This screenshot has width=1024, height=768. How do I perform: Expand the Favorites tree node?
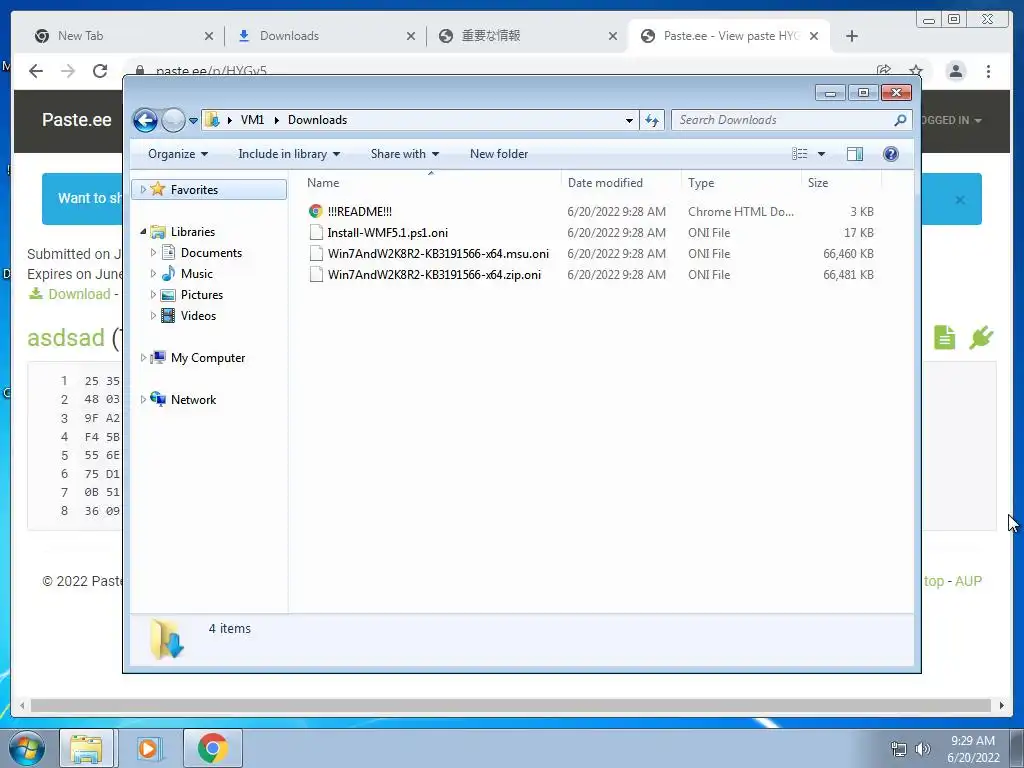[143, 189]
